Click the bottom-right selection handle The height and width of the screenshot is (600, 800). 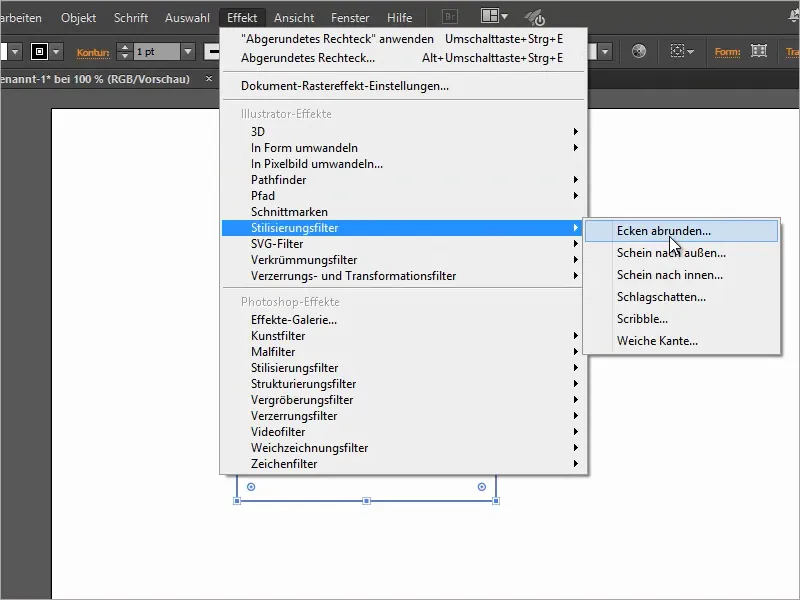496,501
